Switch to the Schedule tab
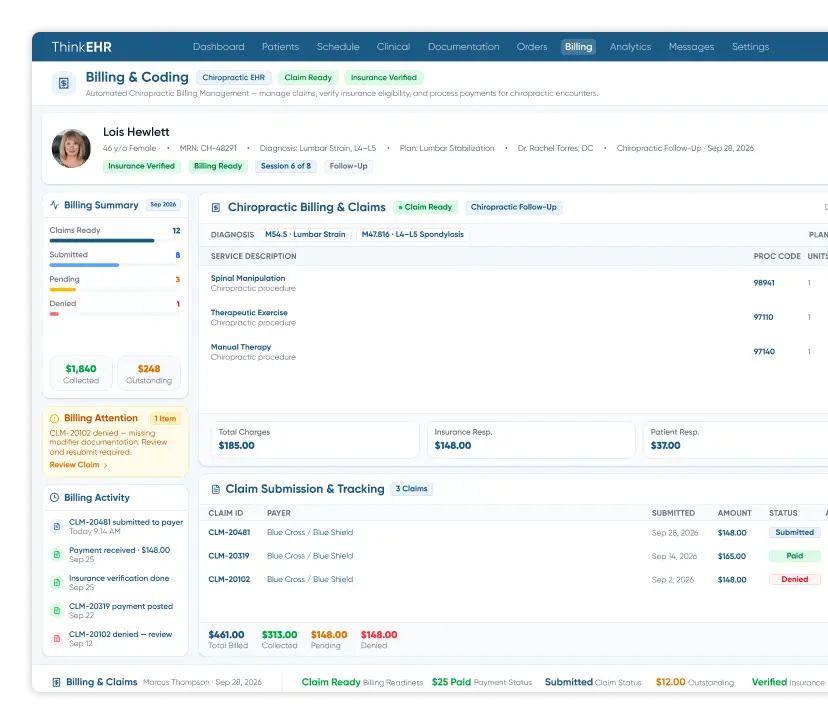This screenshot has height=724, width=828. coord(338,46)
